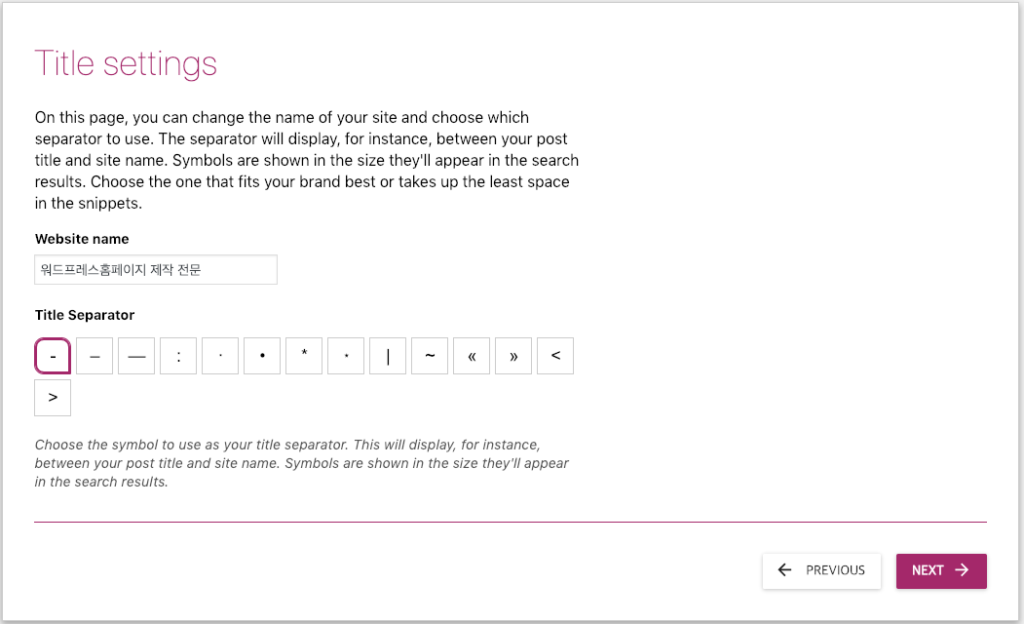1024x624 pixels.
Task: Choose the tilde title separator
Action: pyautogui.click(x=430, y=356)
